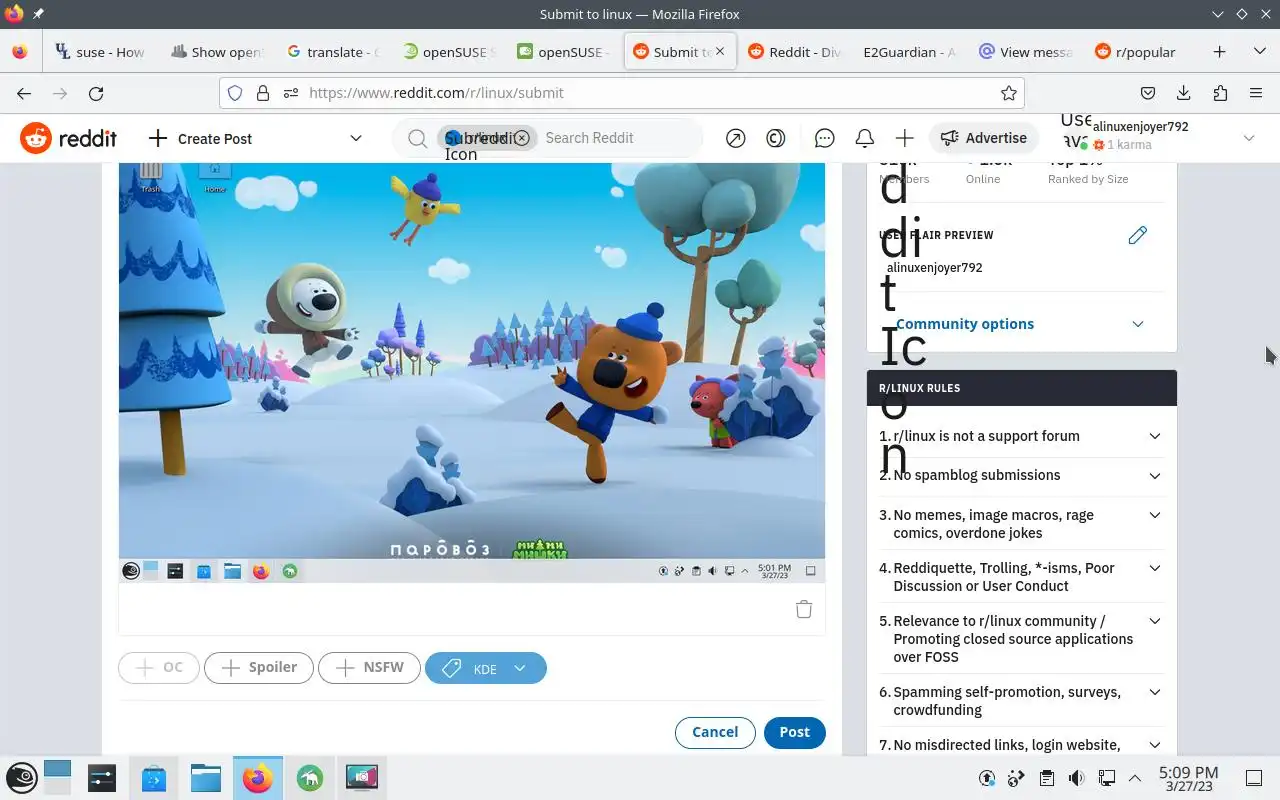
Task: Open the clipboard tray icon
Action: (1046, 778)
